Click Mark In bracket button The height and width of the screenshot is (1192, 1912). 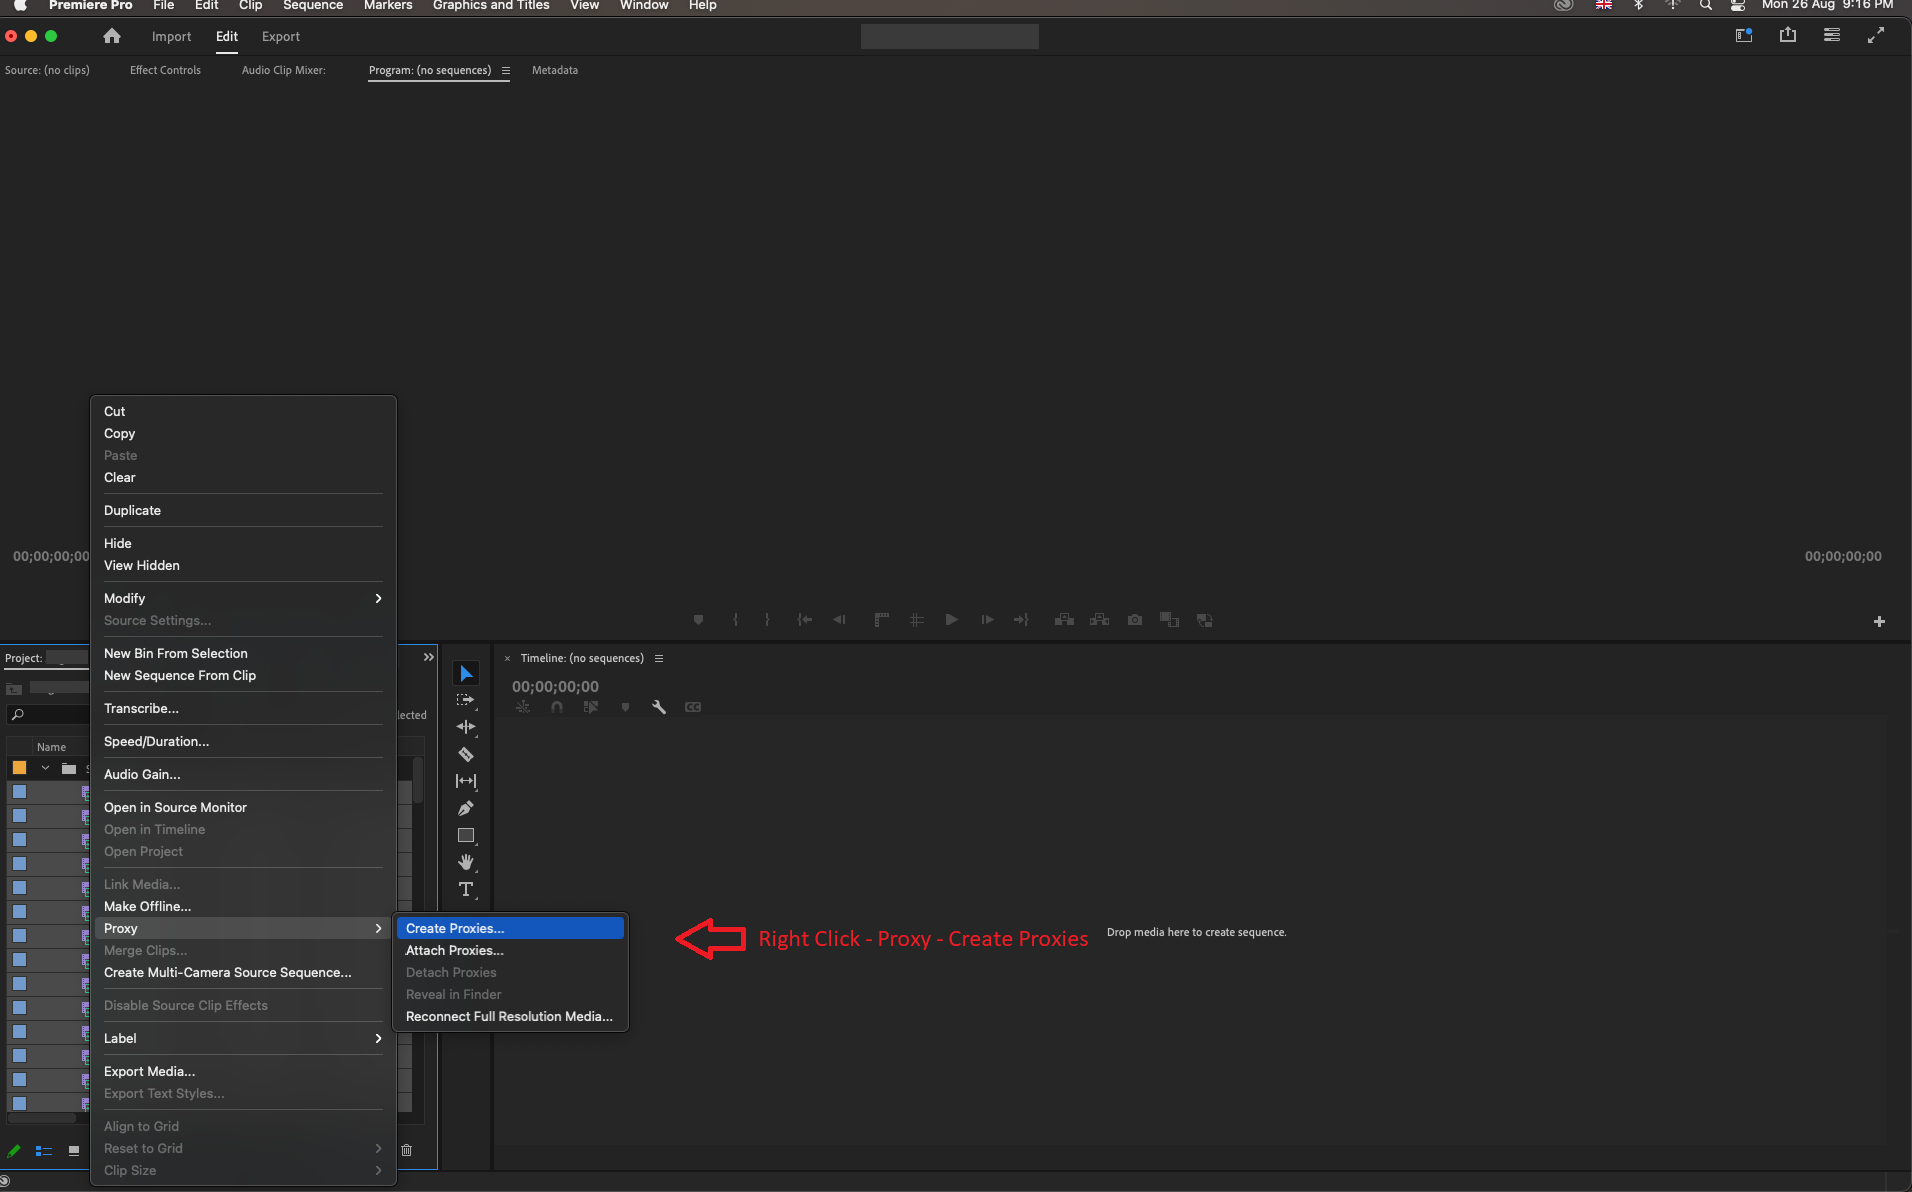click(x=735, y=620)
